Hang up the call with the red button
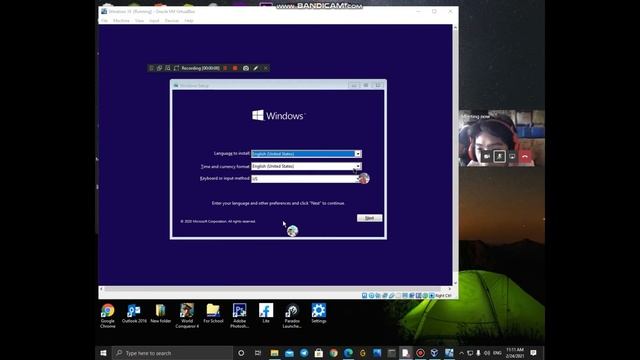The width and height of the screenshot is (640, 360). click(525, 156)
